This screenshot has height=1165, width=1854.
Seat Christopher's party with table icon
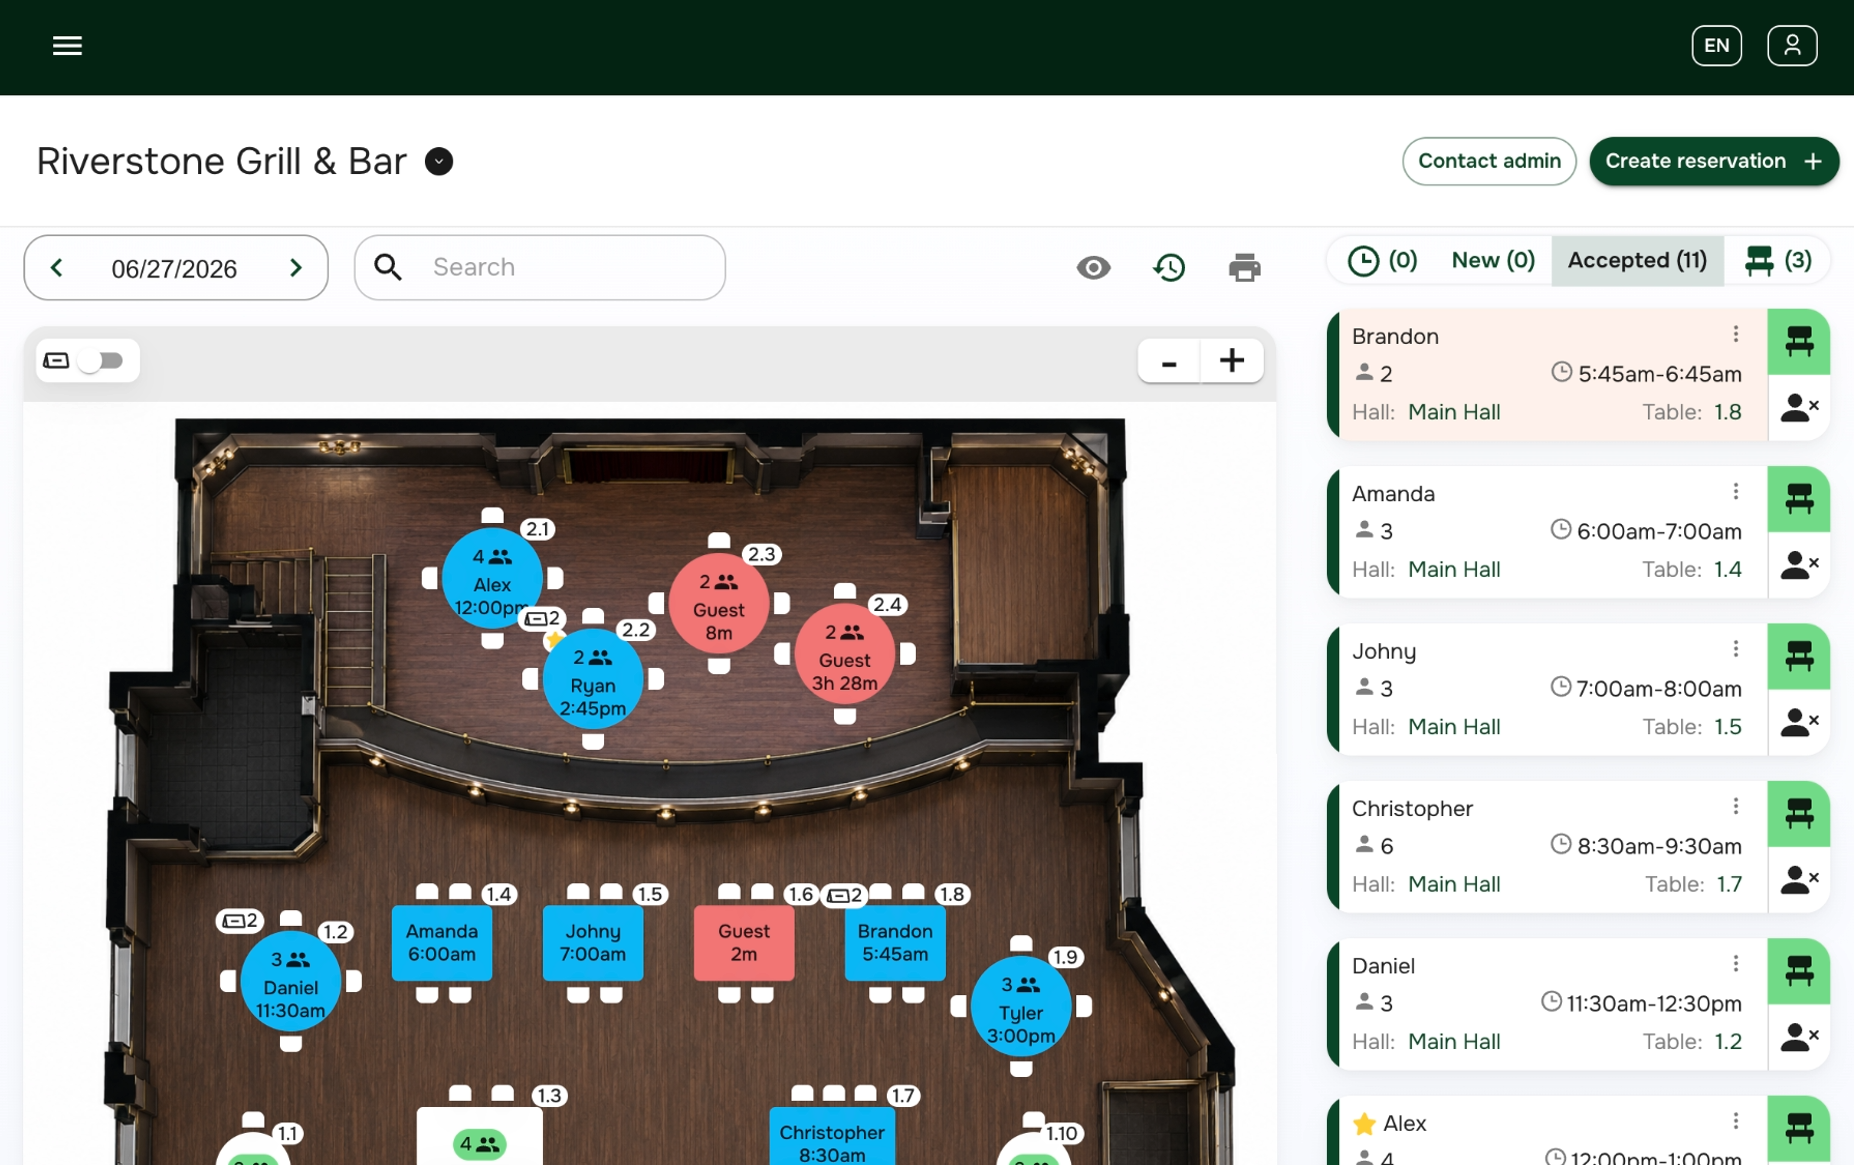[x=1798, y=814]
